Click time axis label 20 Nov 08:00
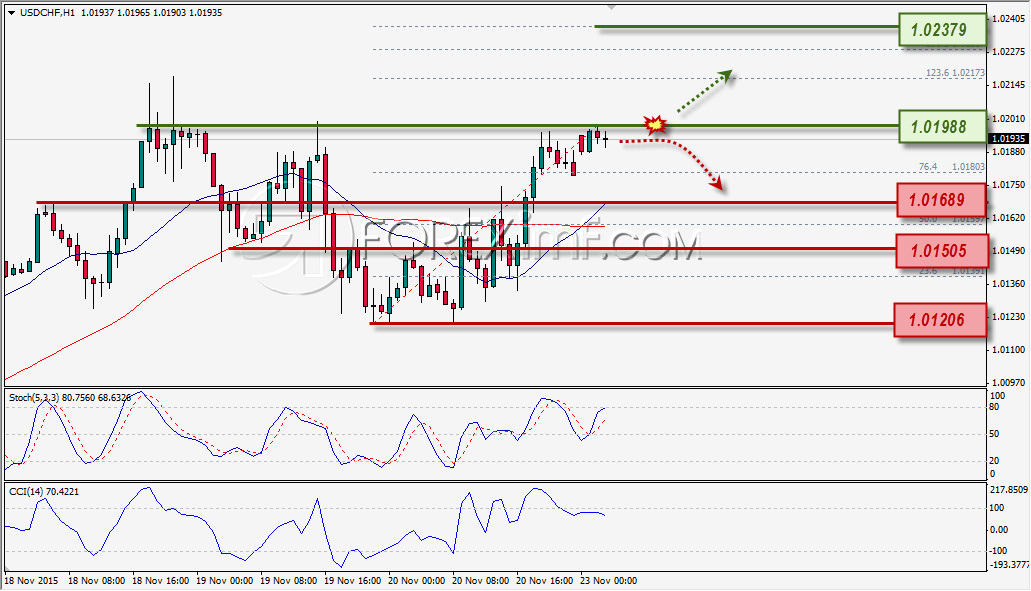Viewport: 1031px width, 591px height. click(x=480, y=581)
